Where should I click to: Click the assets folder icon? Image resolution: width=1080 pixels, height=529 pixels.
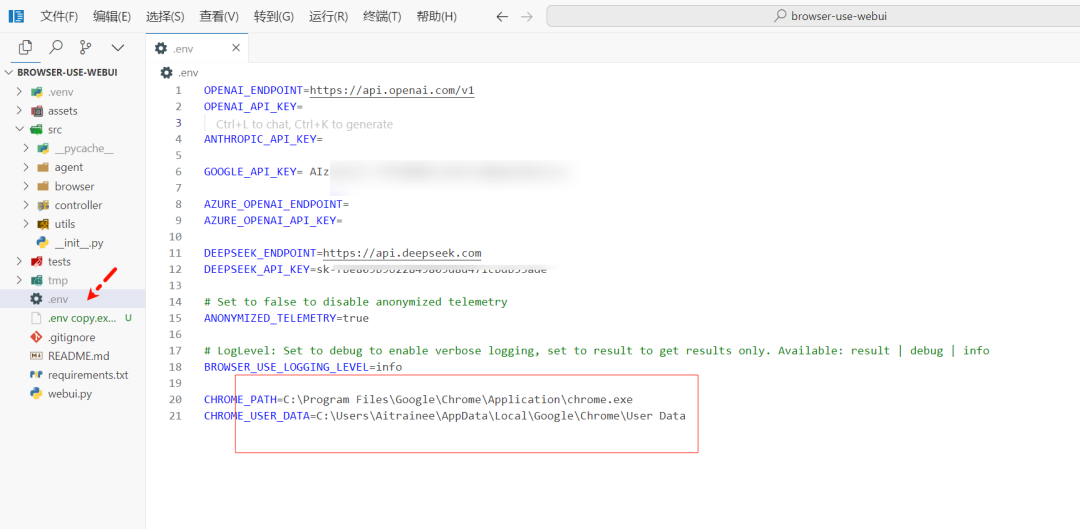37,111
